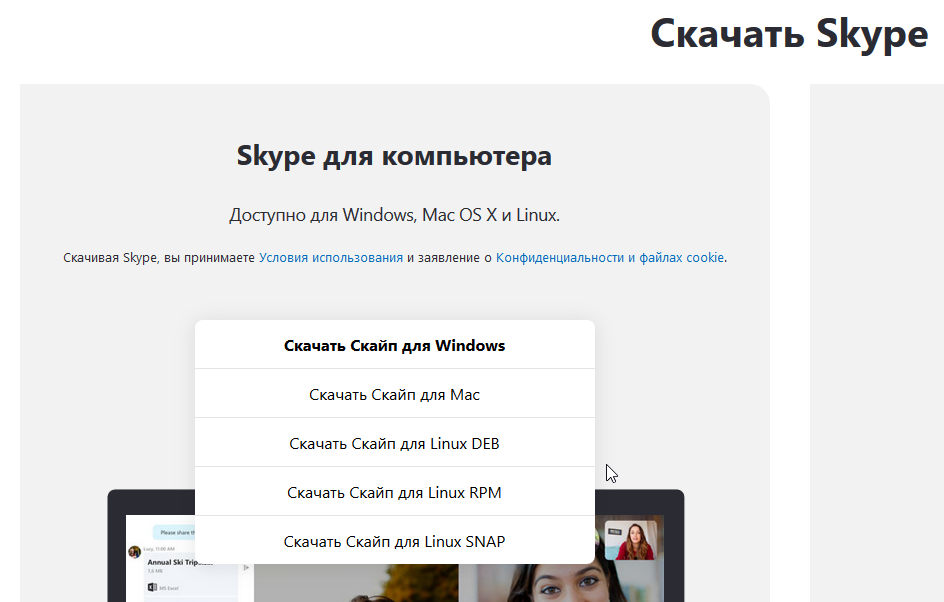The width and height of the screenshot is (944, 602).
Task: Click the Skype для компьютера heading
Action: [x=394, y=155]
